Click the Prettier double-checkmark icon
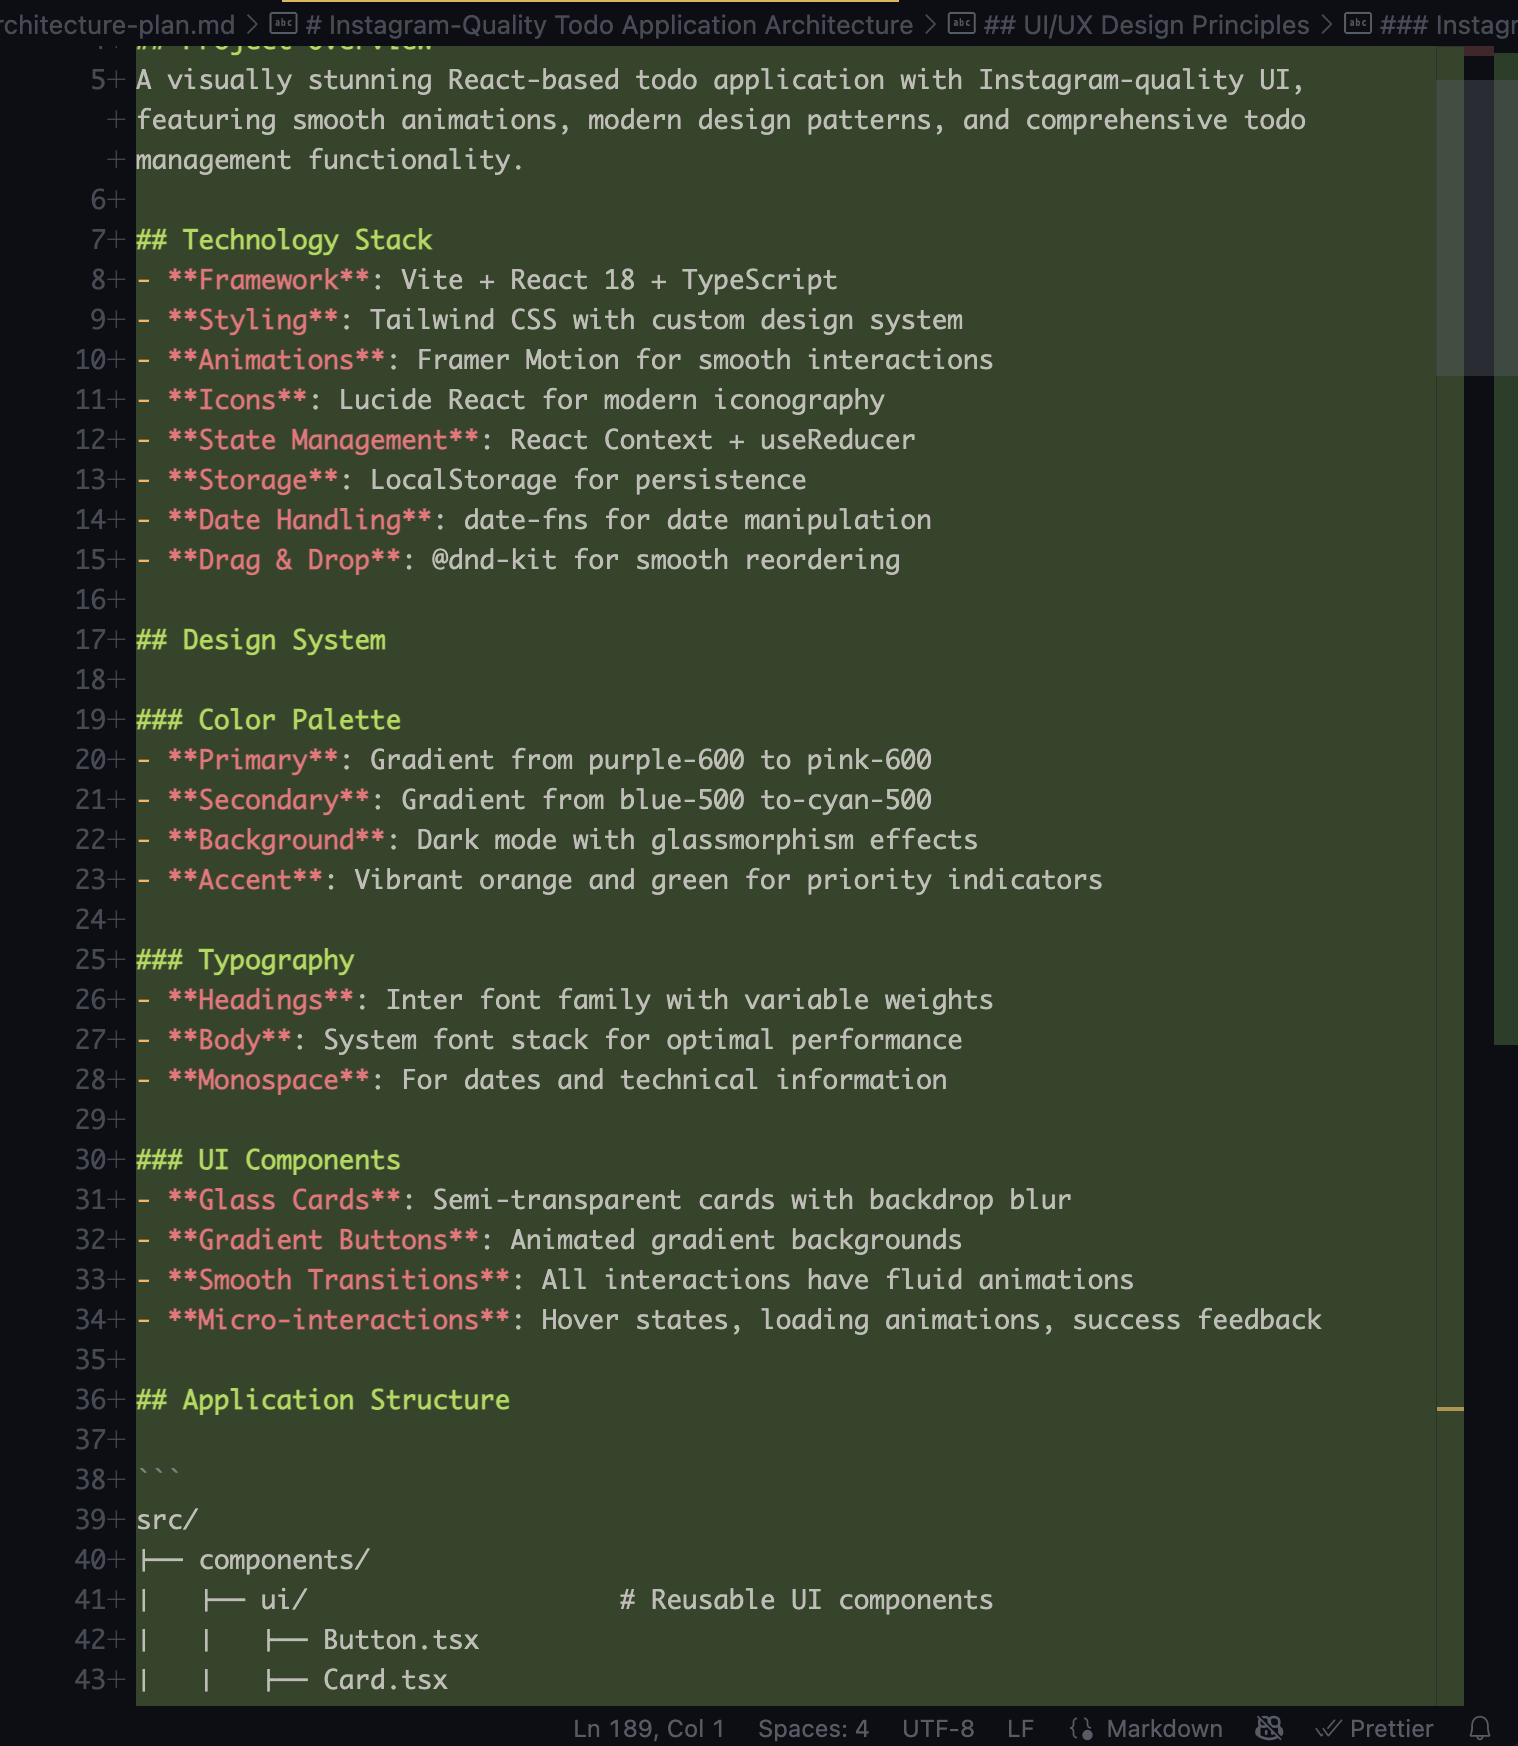This screenshot has height=1746, width=1518. pyautogui.click(x=1327, y=1728)
